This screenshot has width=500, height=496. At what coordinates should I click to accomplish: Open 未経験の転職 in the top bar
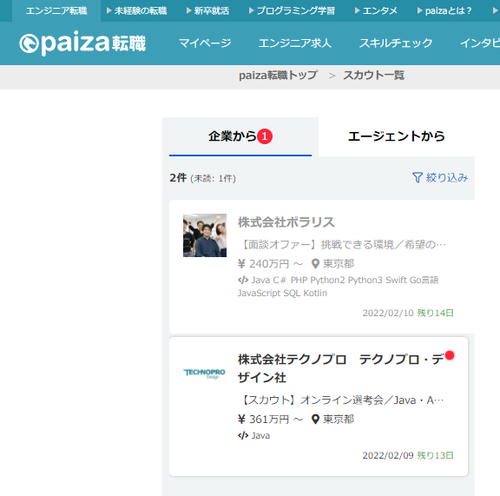(x=137, y=11)
